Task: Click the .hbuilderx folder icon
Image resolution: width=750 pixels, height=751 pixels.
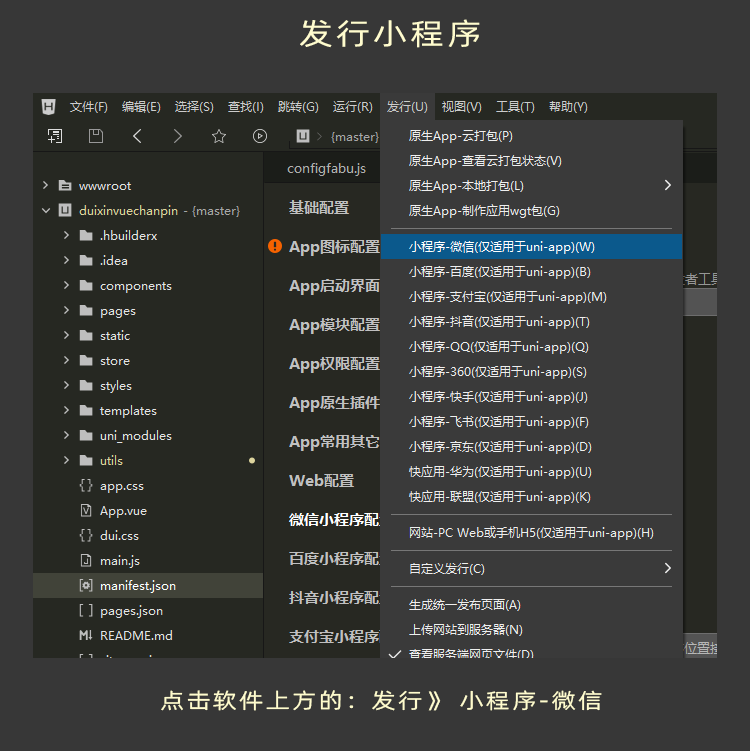Action: 86,235
